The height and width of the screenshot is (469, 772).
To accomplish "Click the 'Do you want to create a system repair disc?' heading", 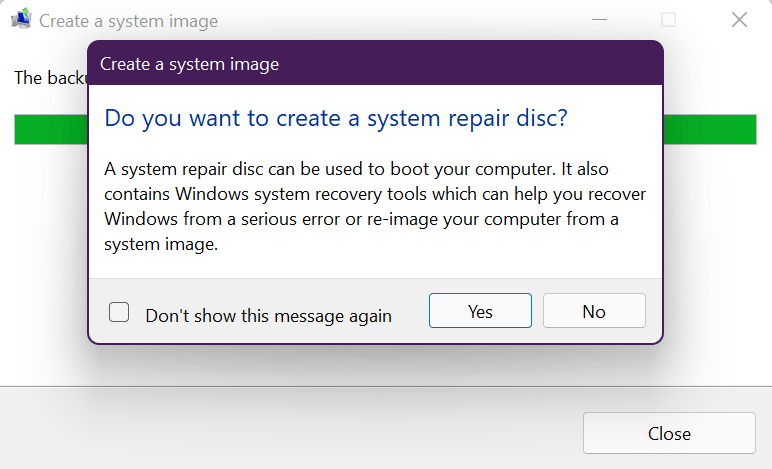I will pos(336,118).
